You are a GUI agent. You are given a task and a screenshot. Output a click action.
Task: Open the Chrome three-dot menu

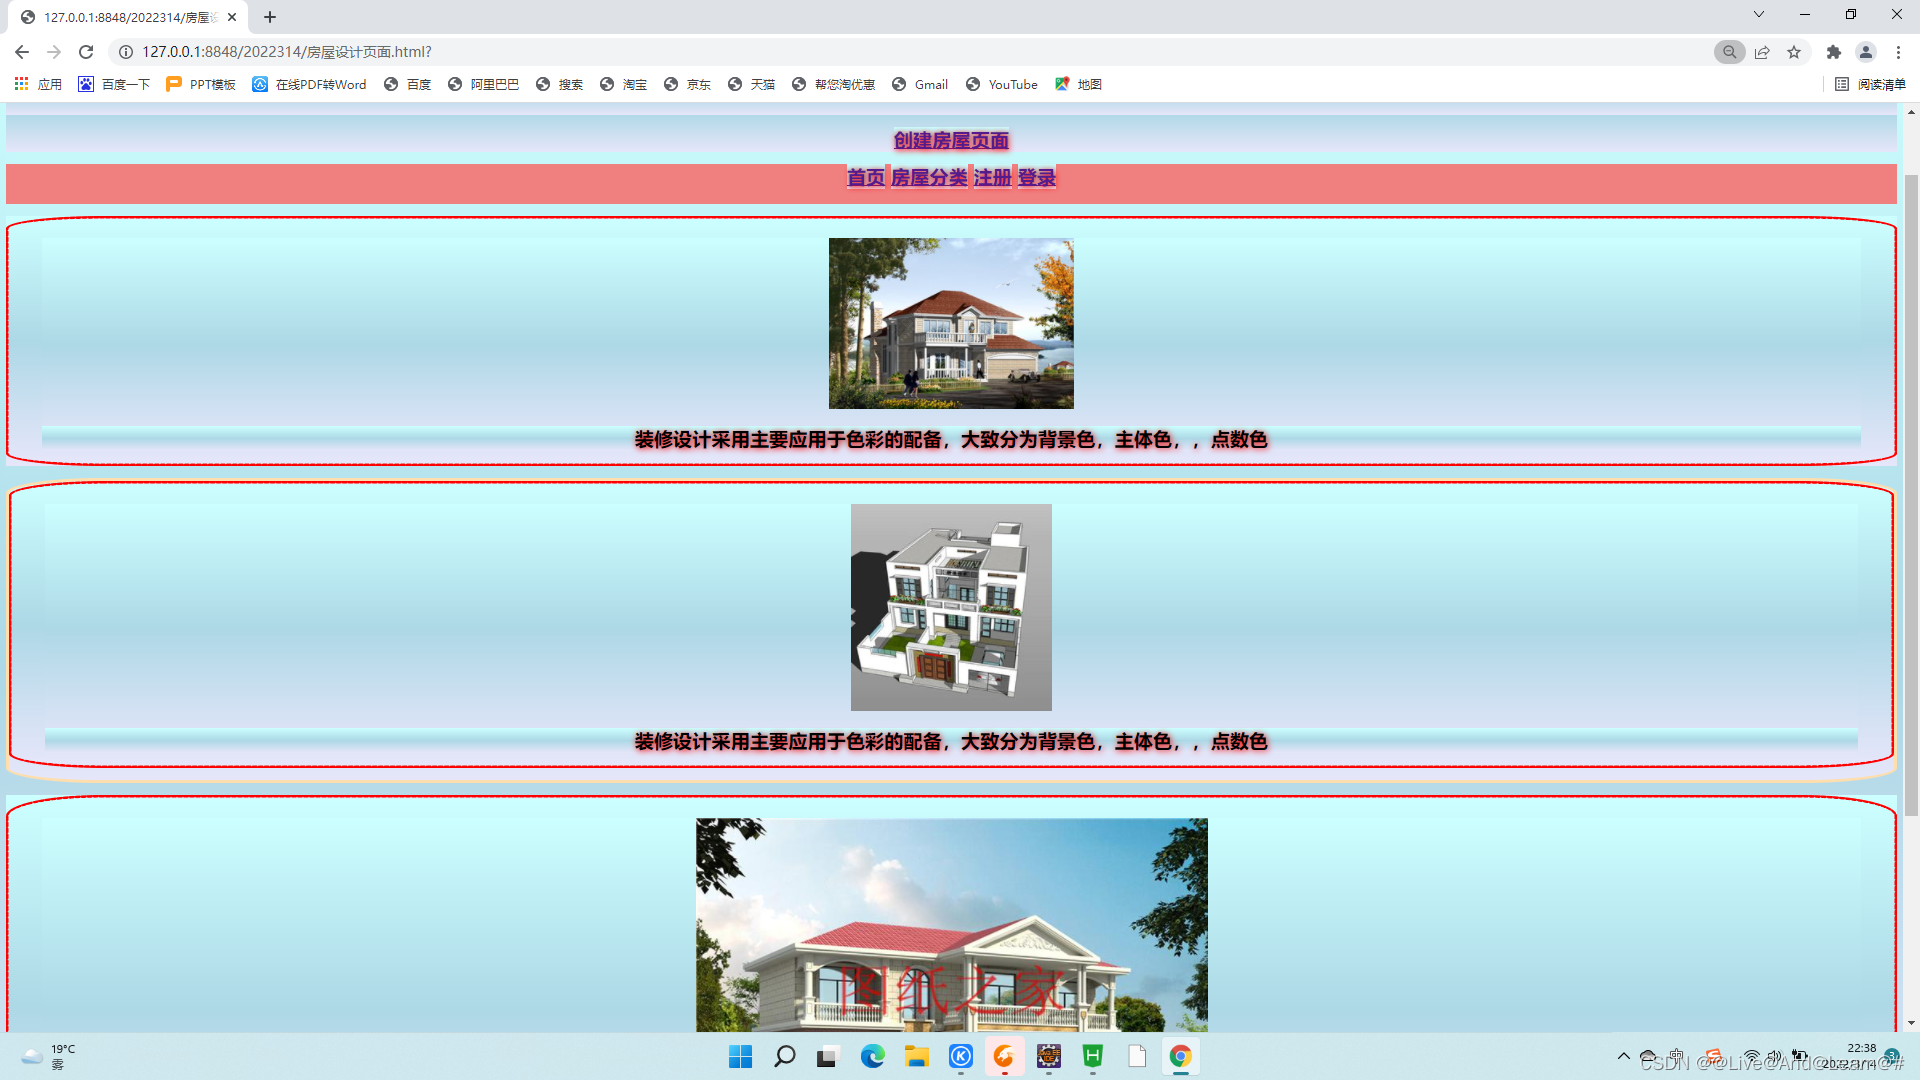(x=1898, y=52)
